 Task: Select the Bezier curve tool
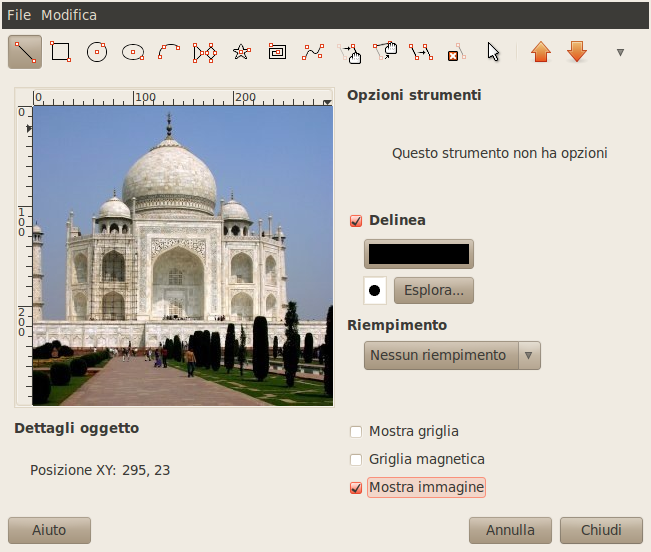313,52
